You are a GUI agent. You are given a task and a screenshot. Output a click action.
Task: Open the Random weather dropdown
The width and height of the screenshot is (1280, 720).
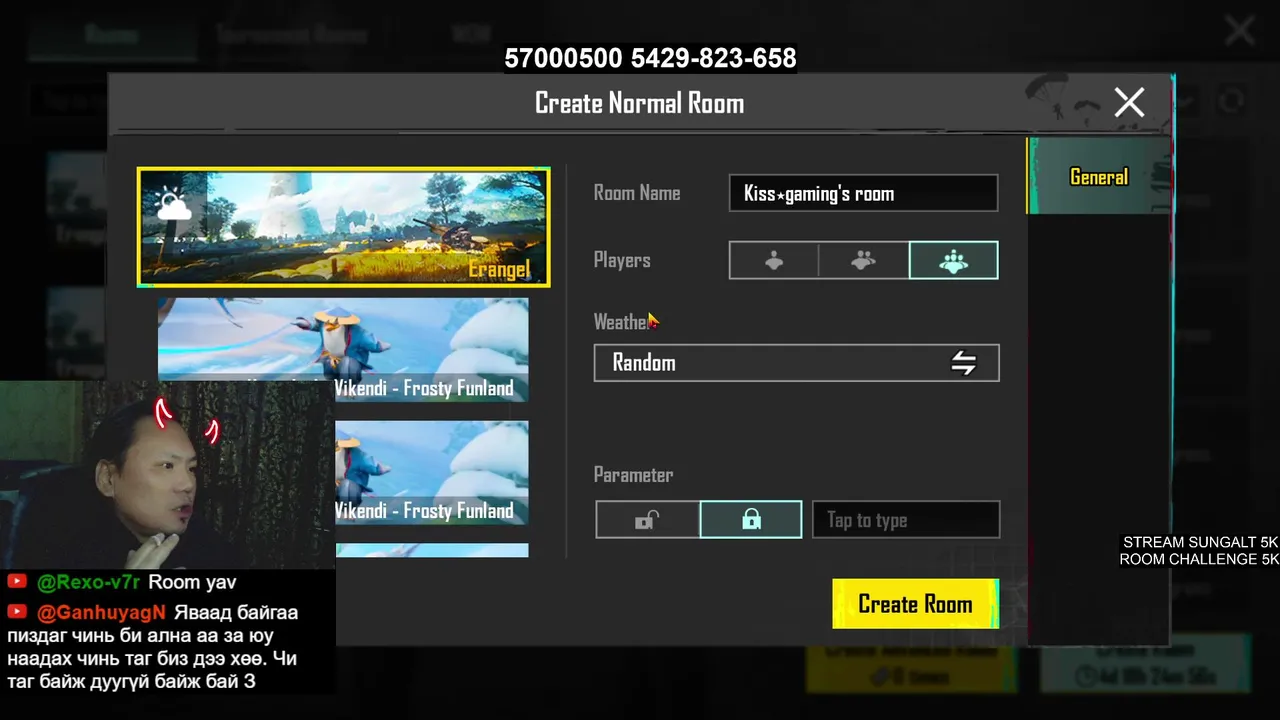(796, 363)
